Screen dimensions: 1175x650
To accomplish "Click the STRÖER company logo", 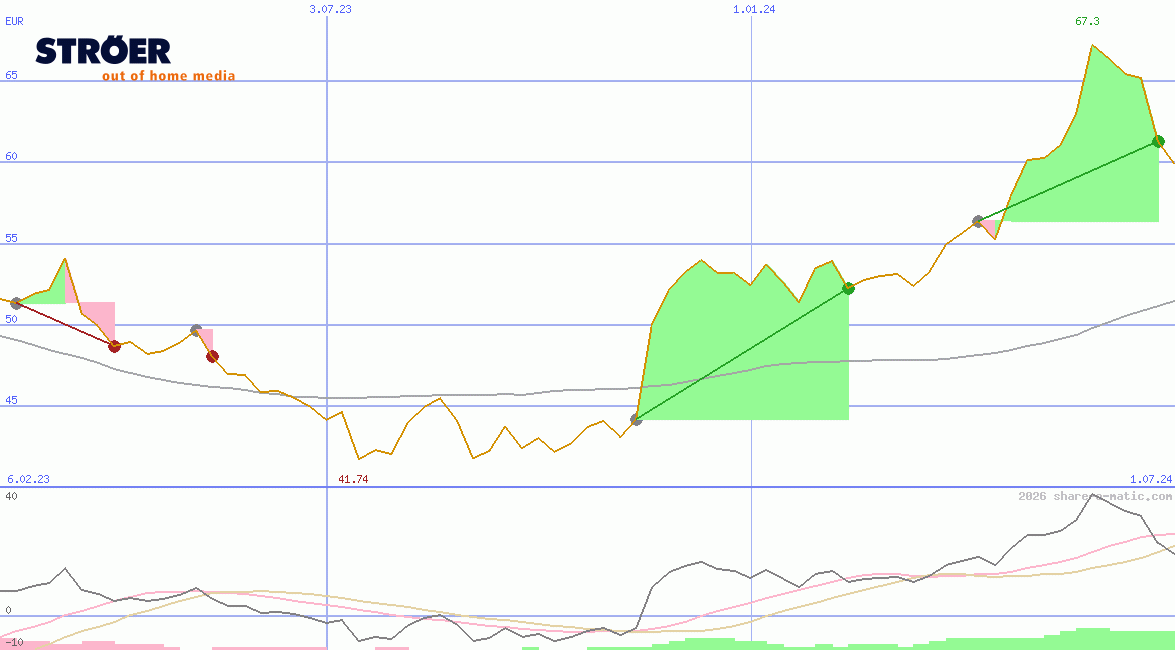I will tap(103, 51).
